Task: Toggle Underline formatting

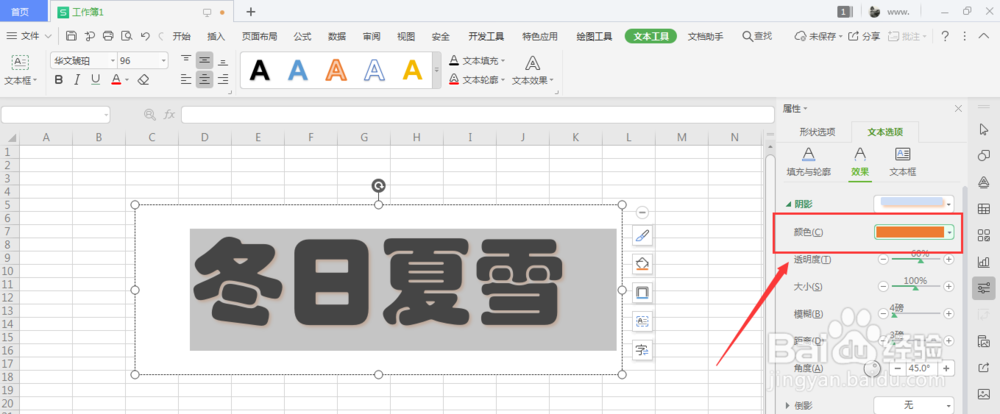Action: 96,80
